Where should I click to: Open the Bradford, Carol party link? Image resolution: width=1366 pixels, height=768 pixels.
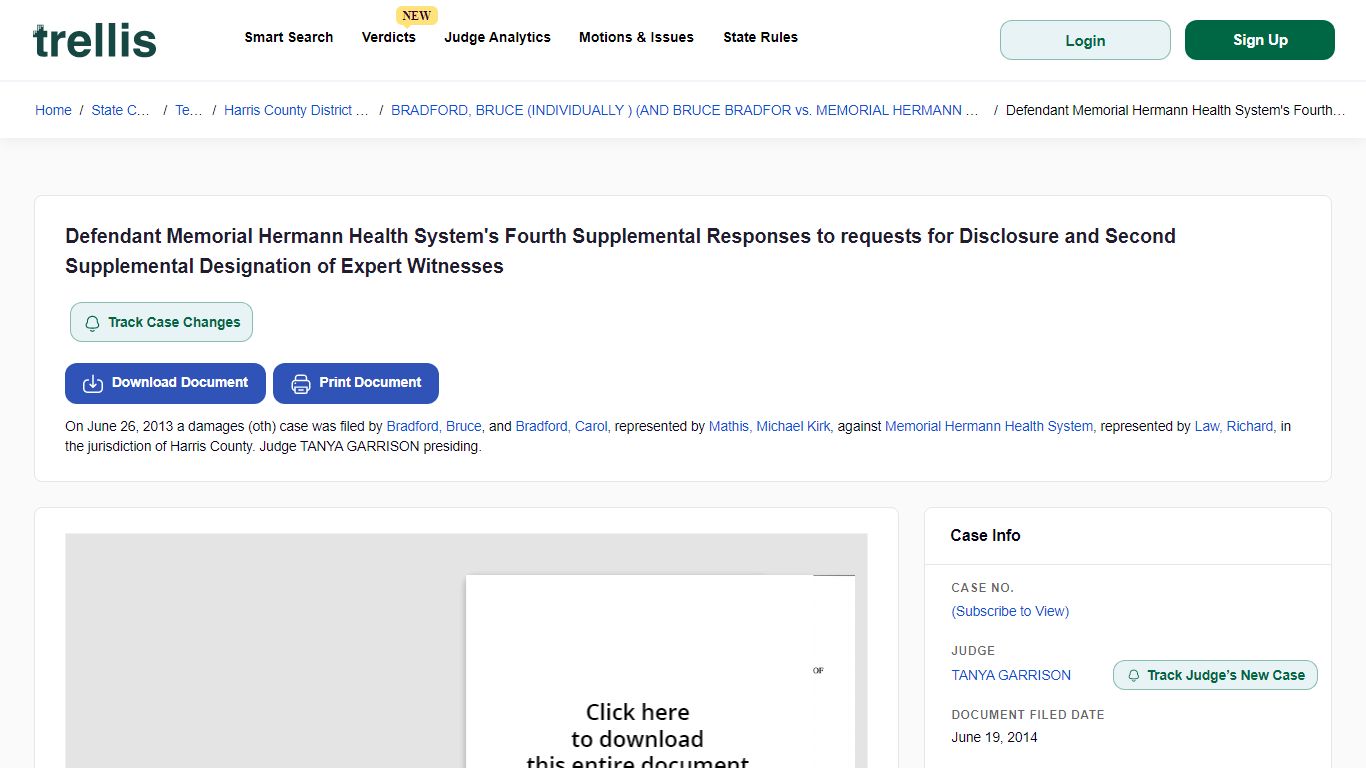[561, 426]
